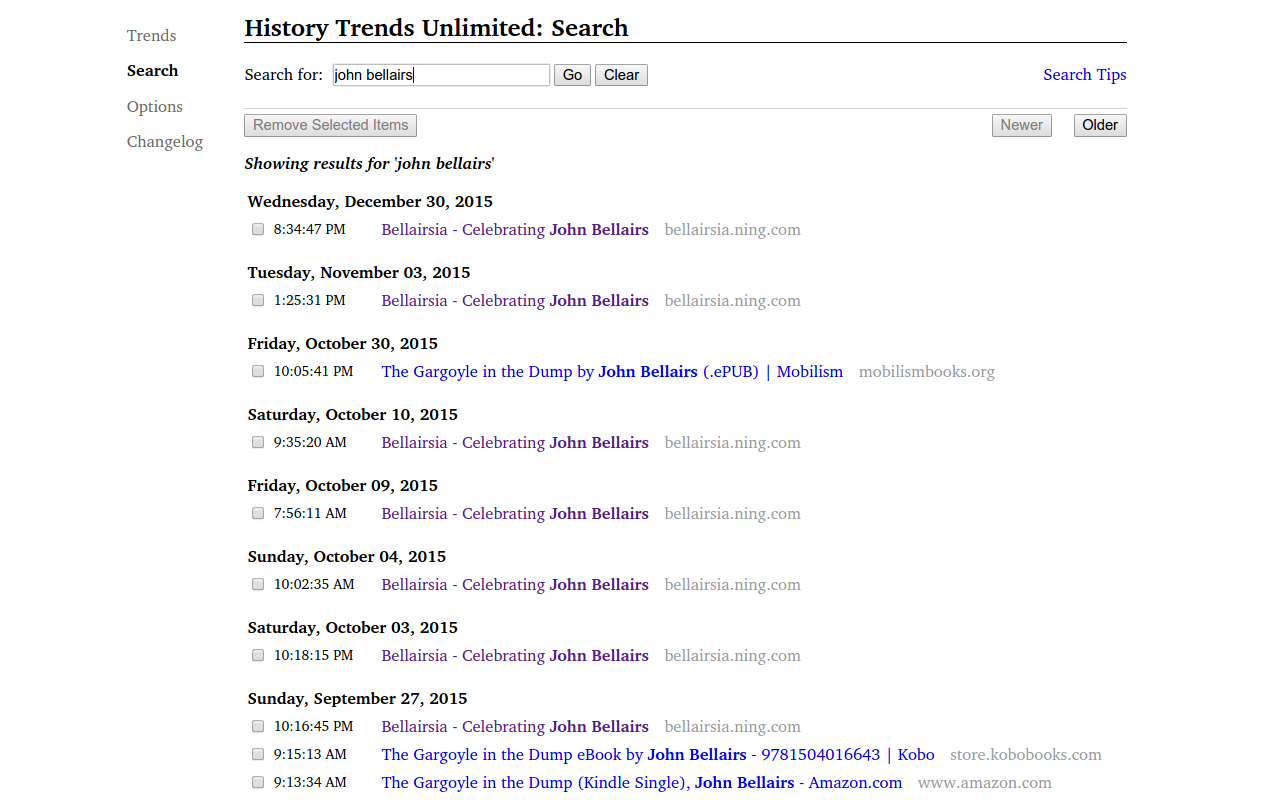This screenshot has height=800, width=1280.
Task: Open Gargoyle in the Dump Kobo eBook link
Action: pos(658,755)
